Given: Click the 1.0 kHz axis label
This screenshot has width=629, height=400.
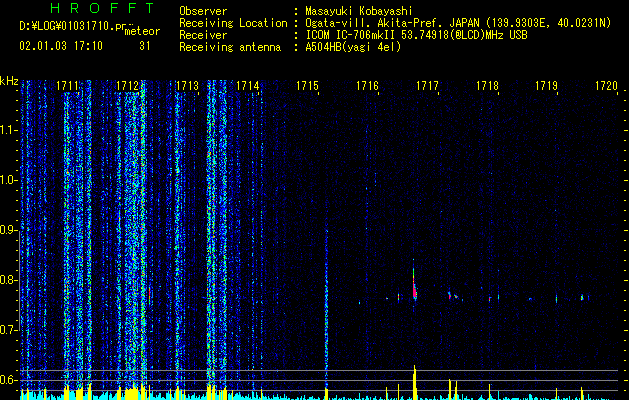Looking at the screenshot, I should coord(9,181).
